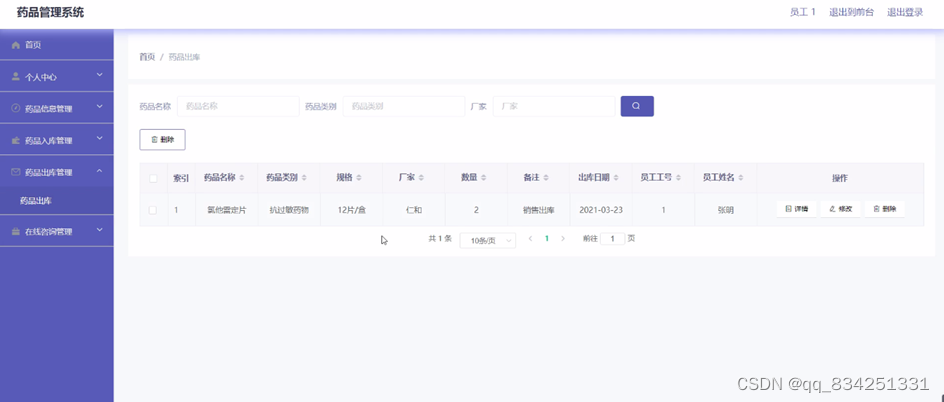The width and height of the screenshot is (944, 402).
Task: Open the 药品入库管理 menu label
Action: (x=49, y=141)
